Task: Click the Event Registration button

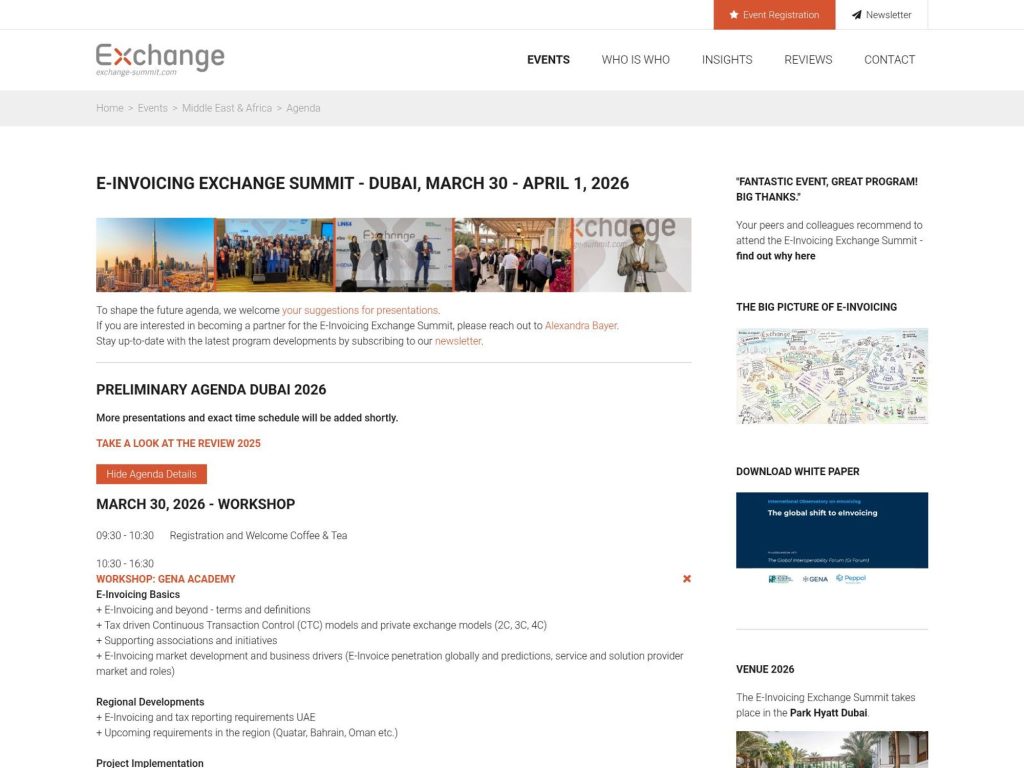Action: point(774,14)
